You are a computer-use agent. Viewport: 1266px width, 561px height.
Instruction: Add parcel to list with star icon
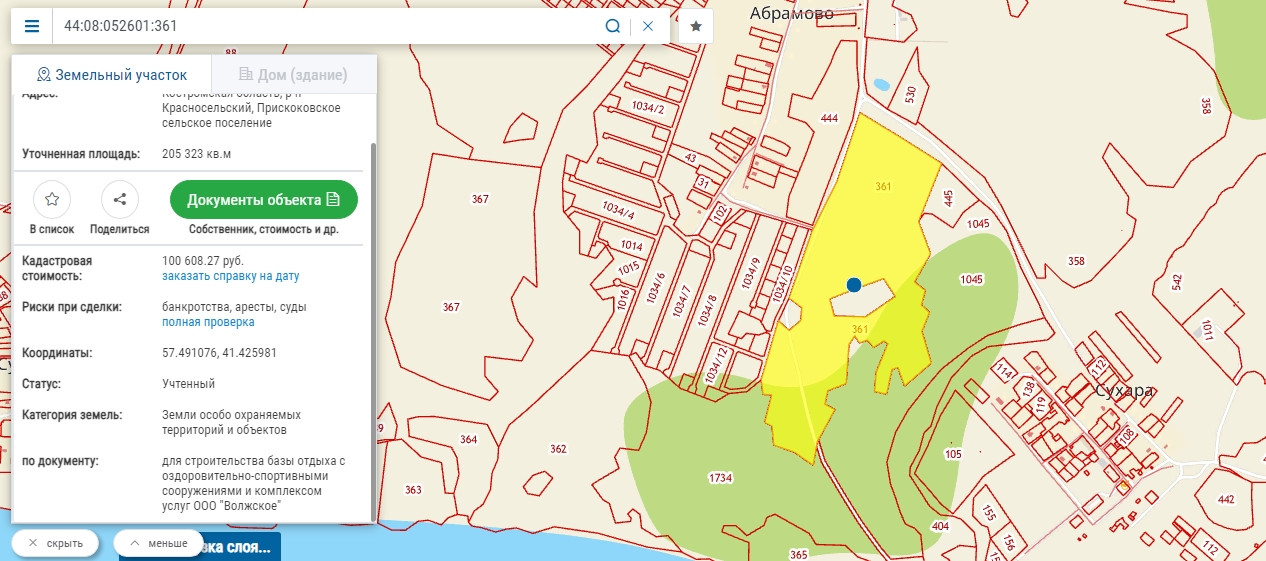pyautogui.click(x=52, y=200)
